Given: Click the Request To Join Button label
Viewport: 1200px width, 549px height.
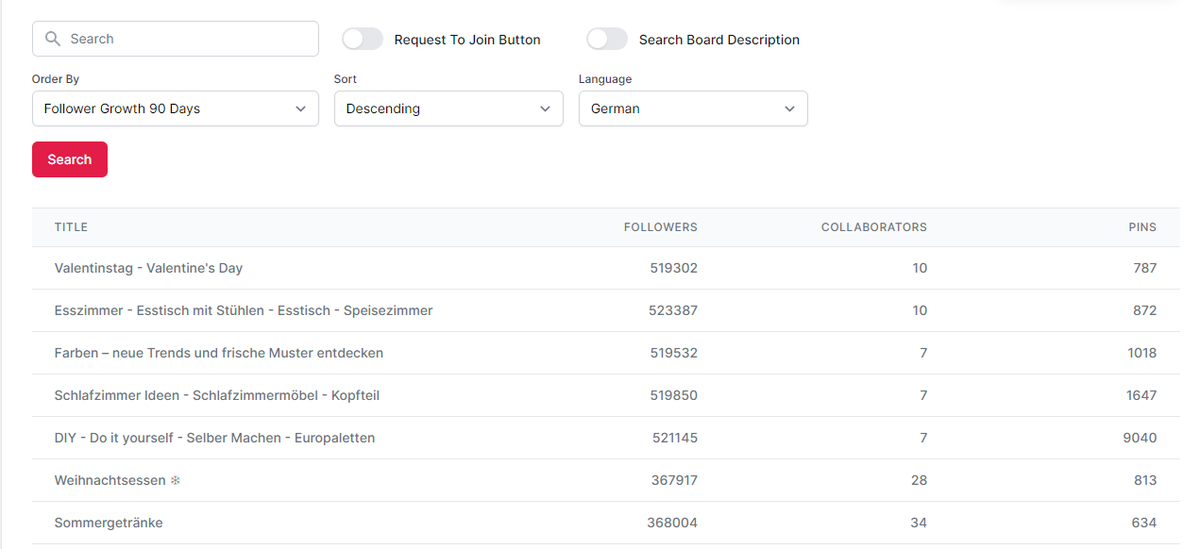Looking at the screenshot, I should (x=467, y=40).
